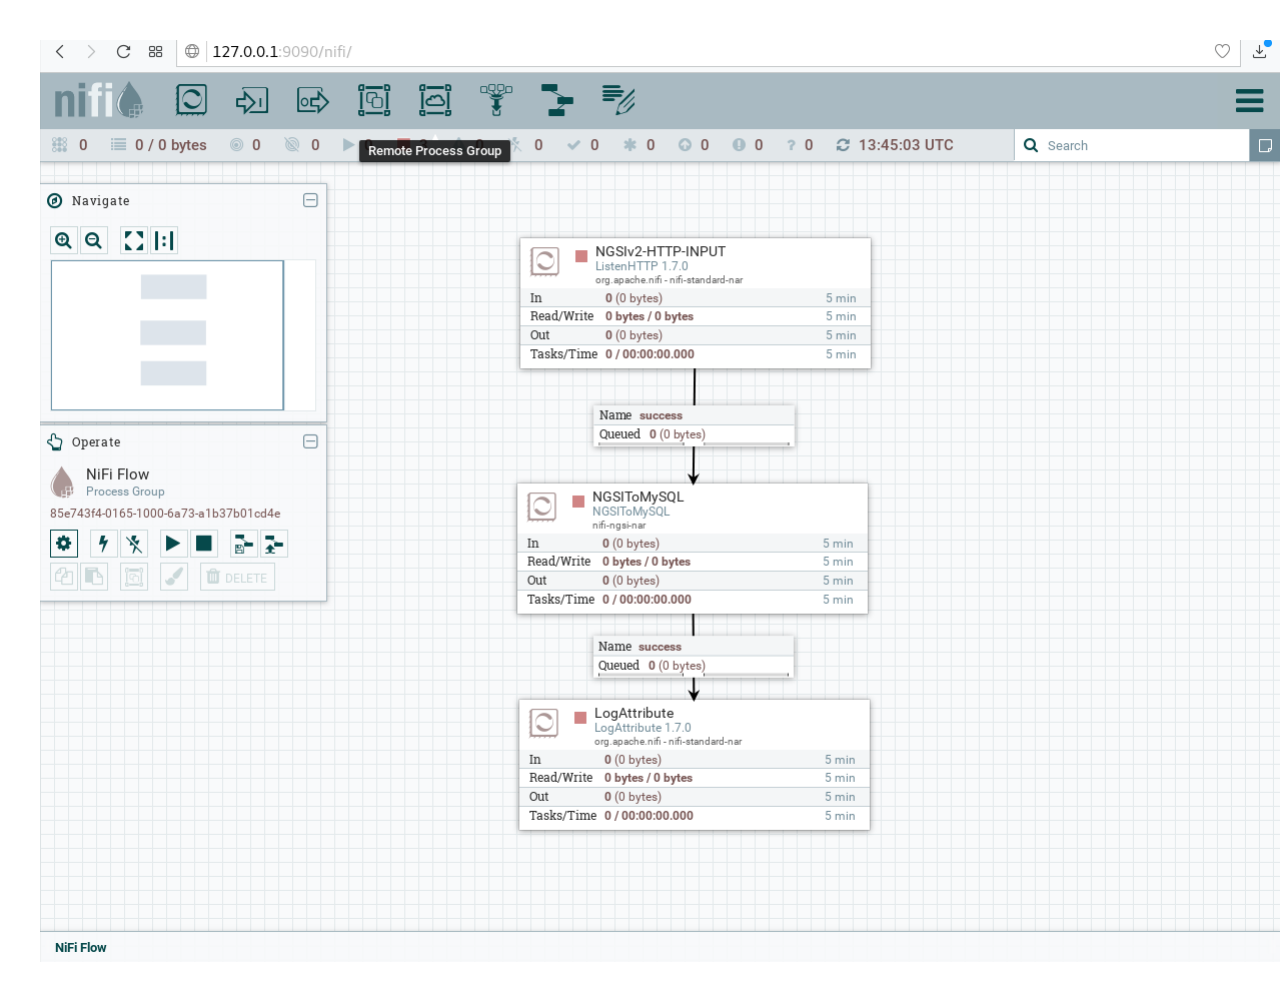
Task: Select success connection above LogAttribute
Action: [693, 656]
